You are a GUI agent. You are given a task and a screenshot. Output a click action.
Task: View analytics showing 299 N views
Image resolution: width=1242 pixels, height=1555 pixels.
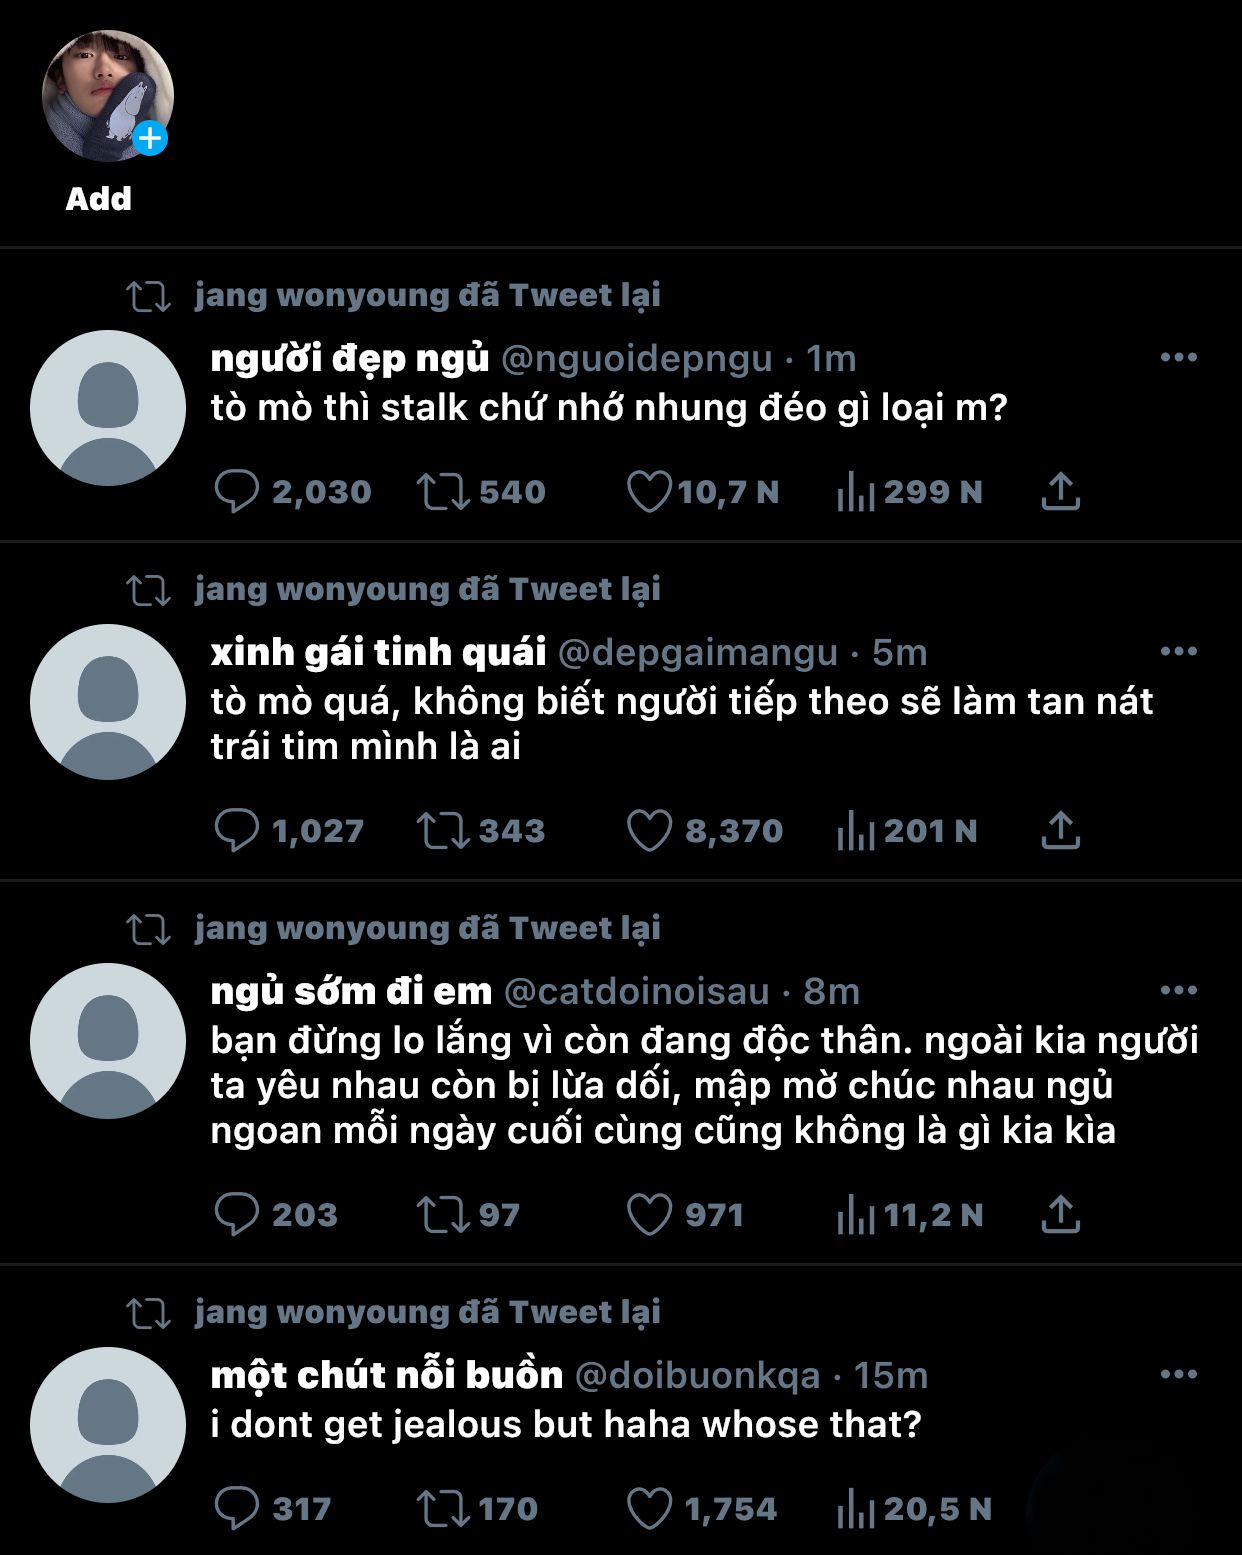(x=910, y=492)
